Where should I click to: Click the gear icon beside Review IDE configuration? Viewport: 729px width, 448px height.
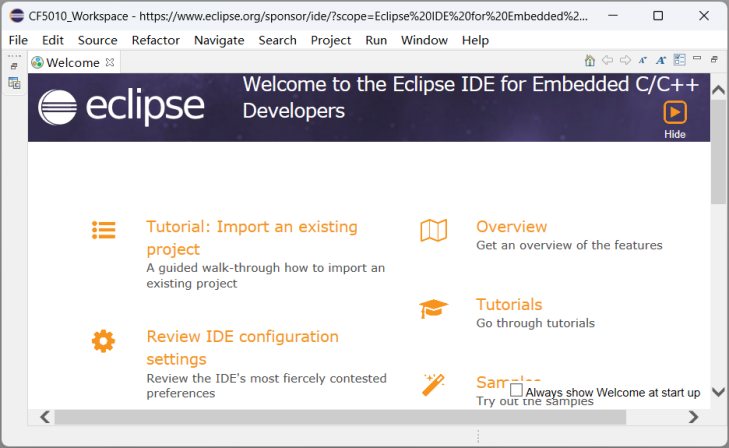[x=103, y=341]
